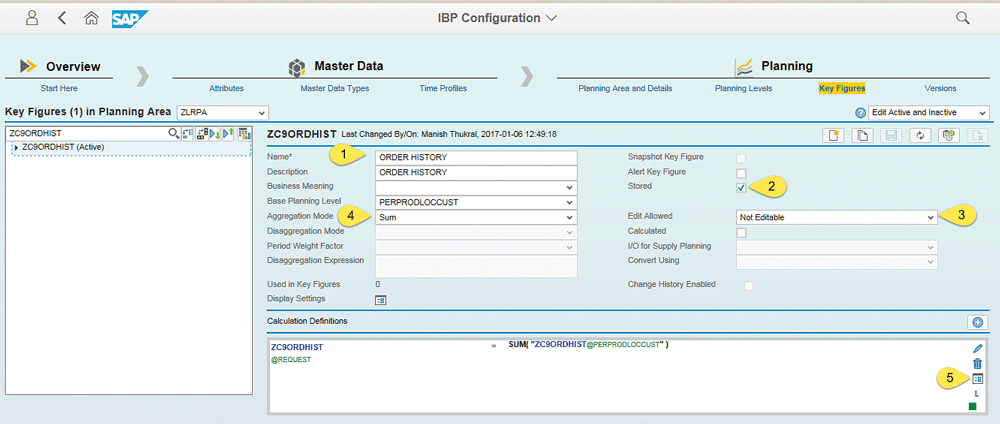The width and height of the screenshot is (1000, 424).
Task: Open the Base Planning Level dropdown
Action: (x=476, y=202)
